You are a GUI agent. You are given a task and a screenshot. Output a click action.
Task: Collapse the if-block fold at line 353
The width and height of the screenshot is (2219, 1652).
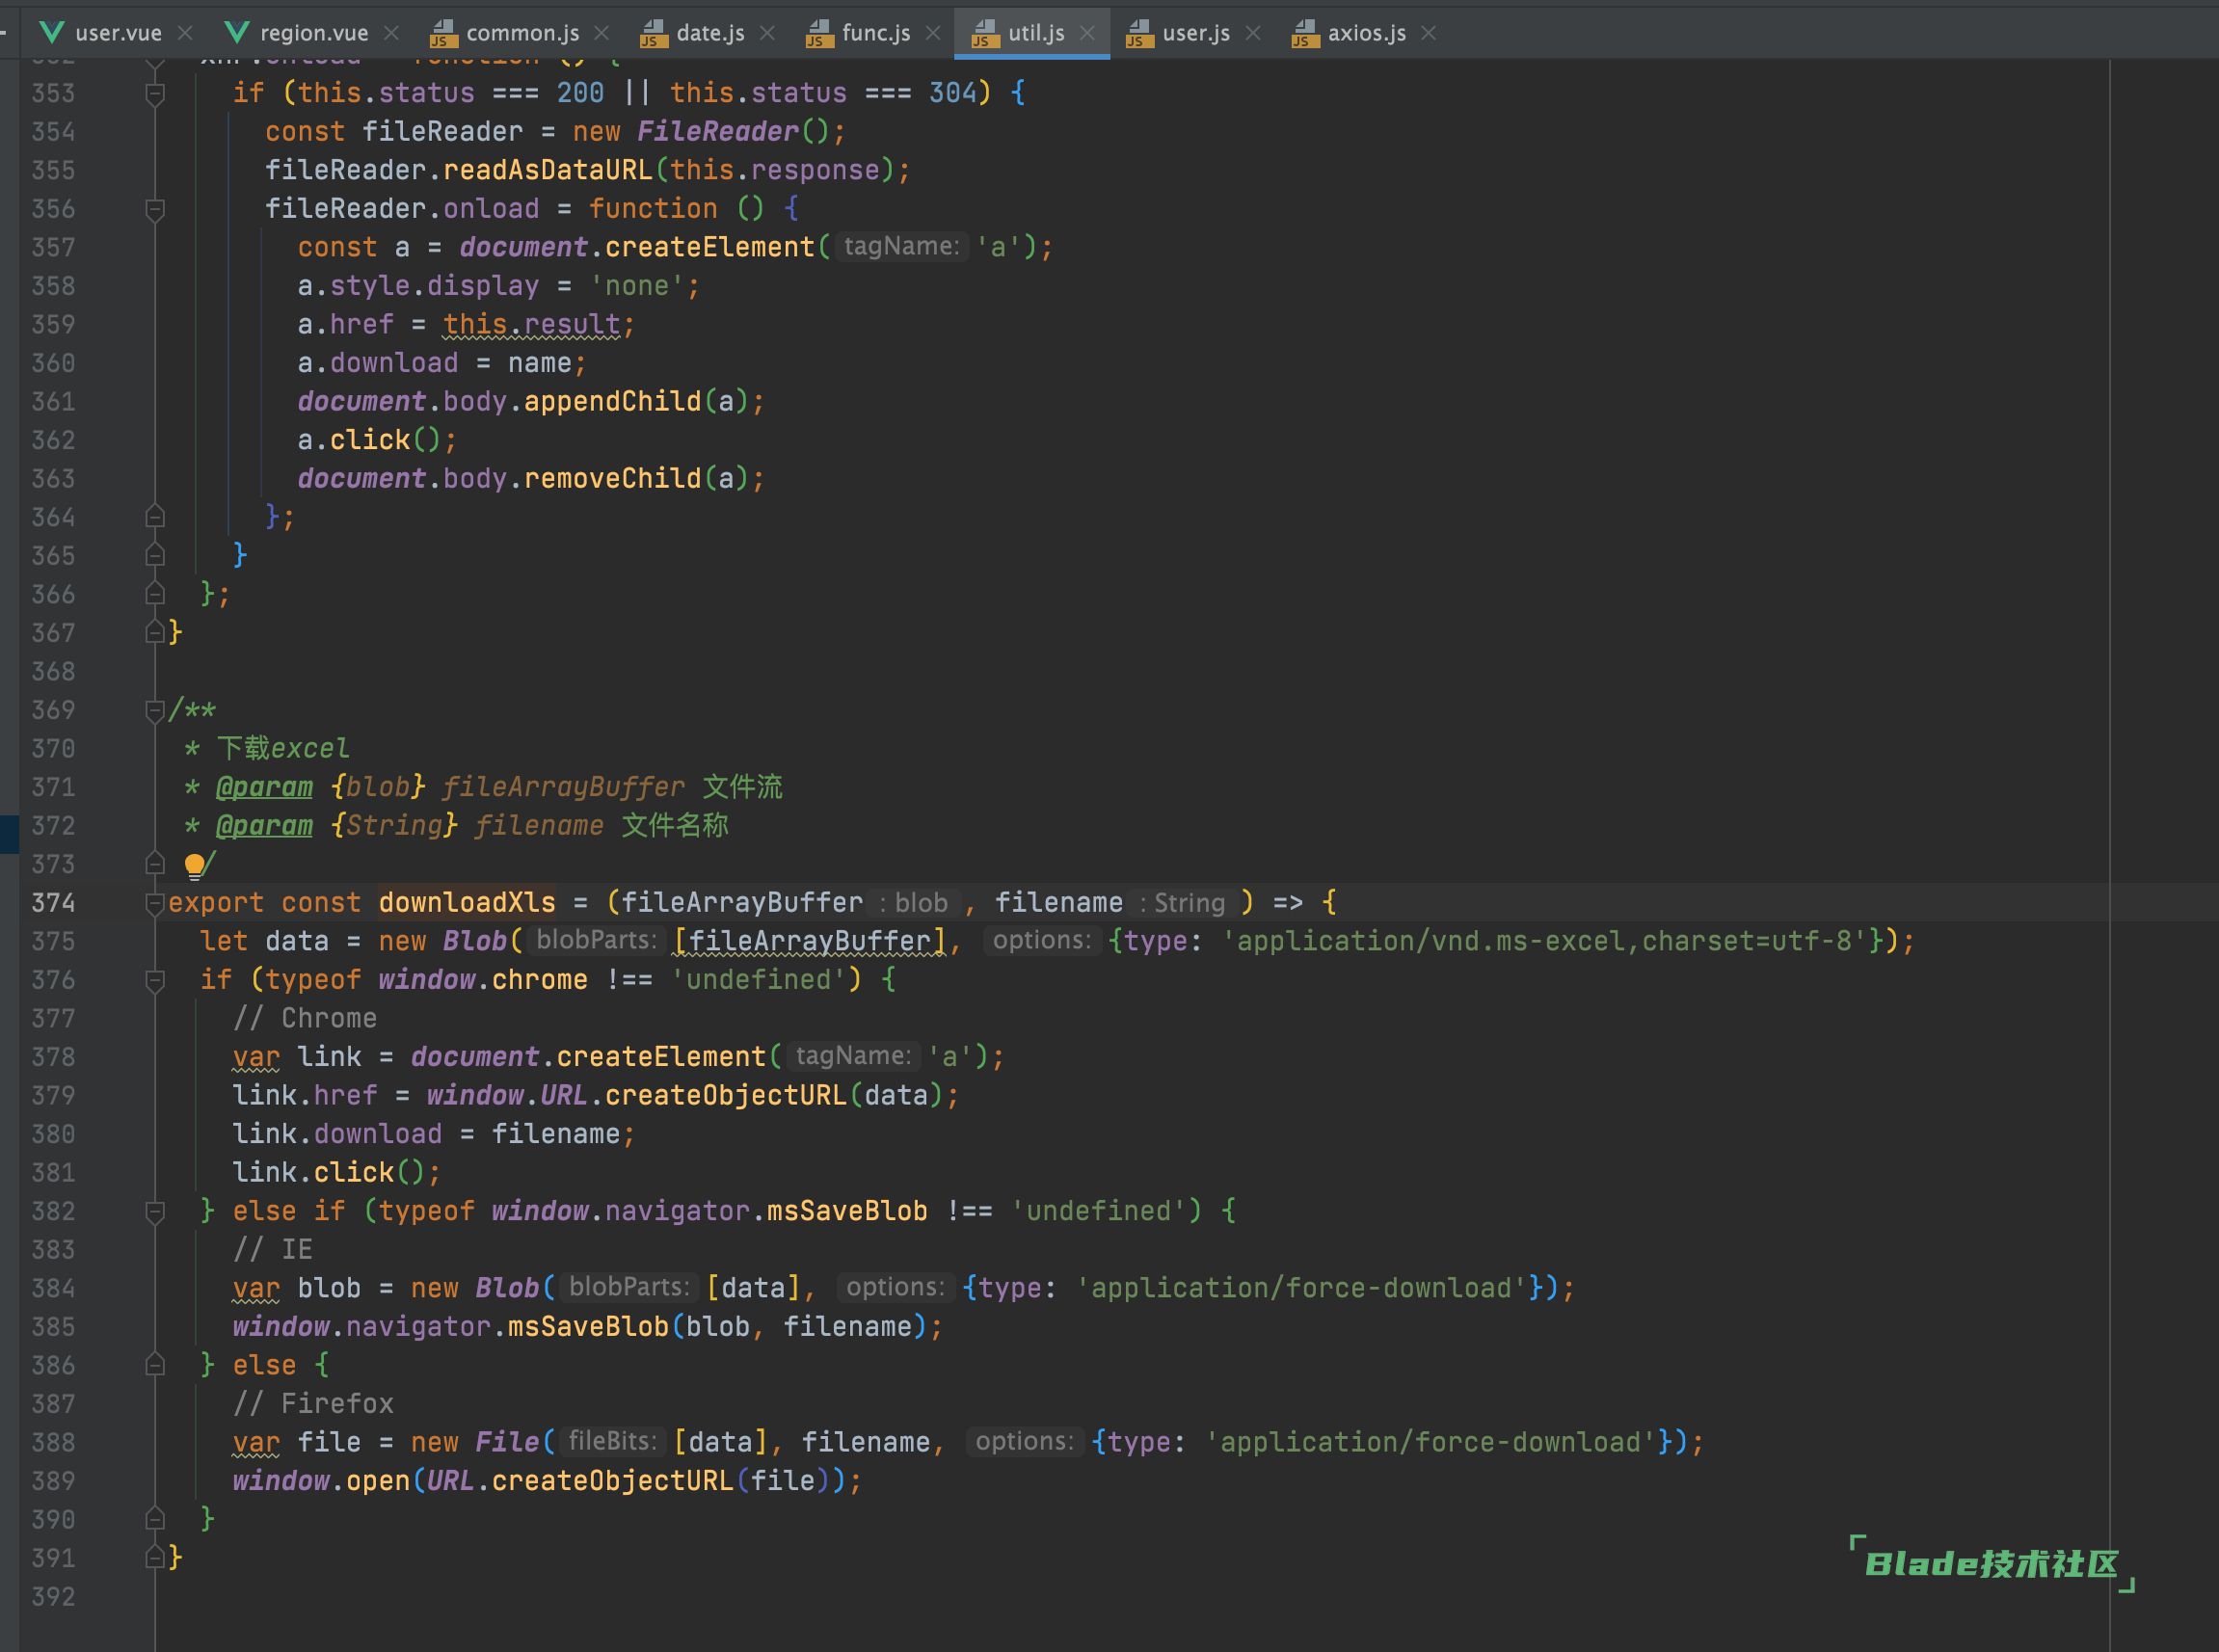[x=155, y=94]
